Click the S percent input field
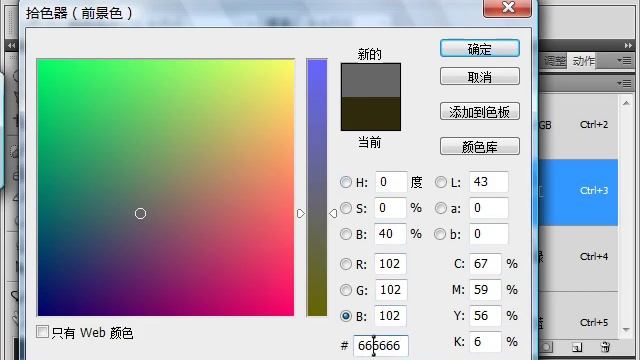Viewport: 640px width, 360px height. (x=391, y=208)
